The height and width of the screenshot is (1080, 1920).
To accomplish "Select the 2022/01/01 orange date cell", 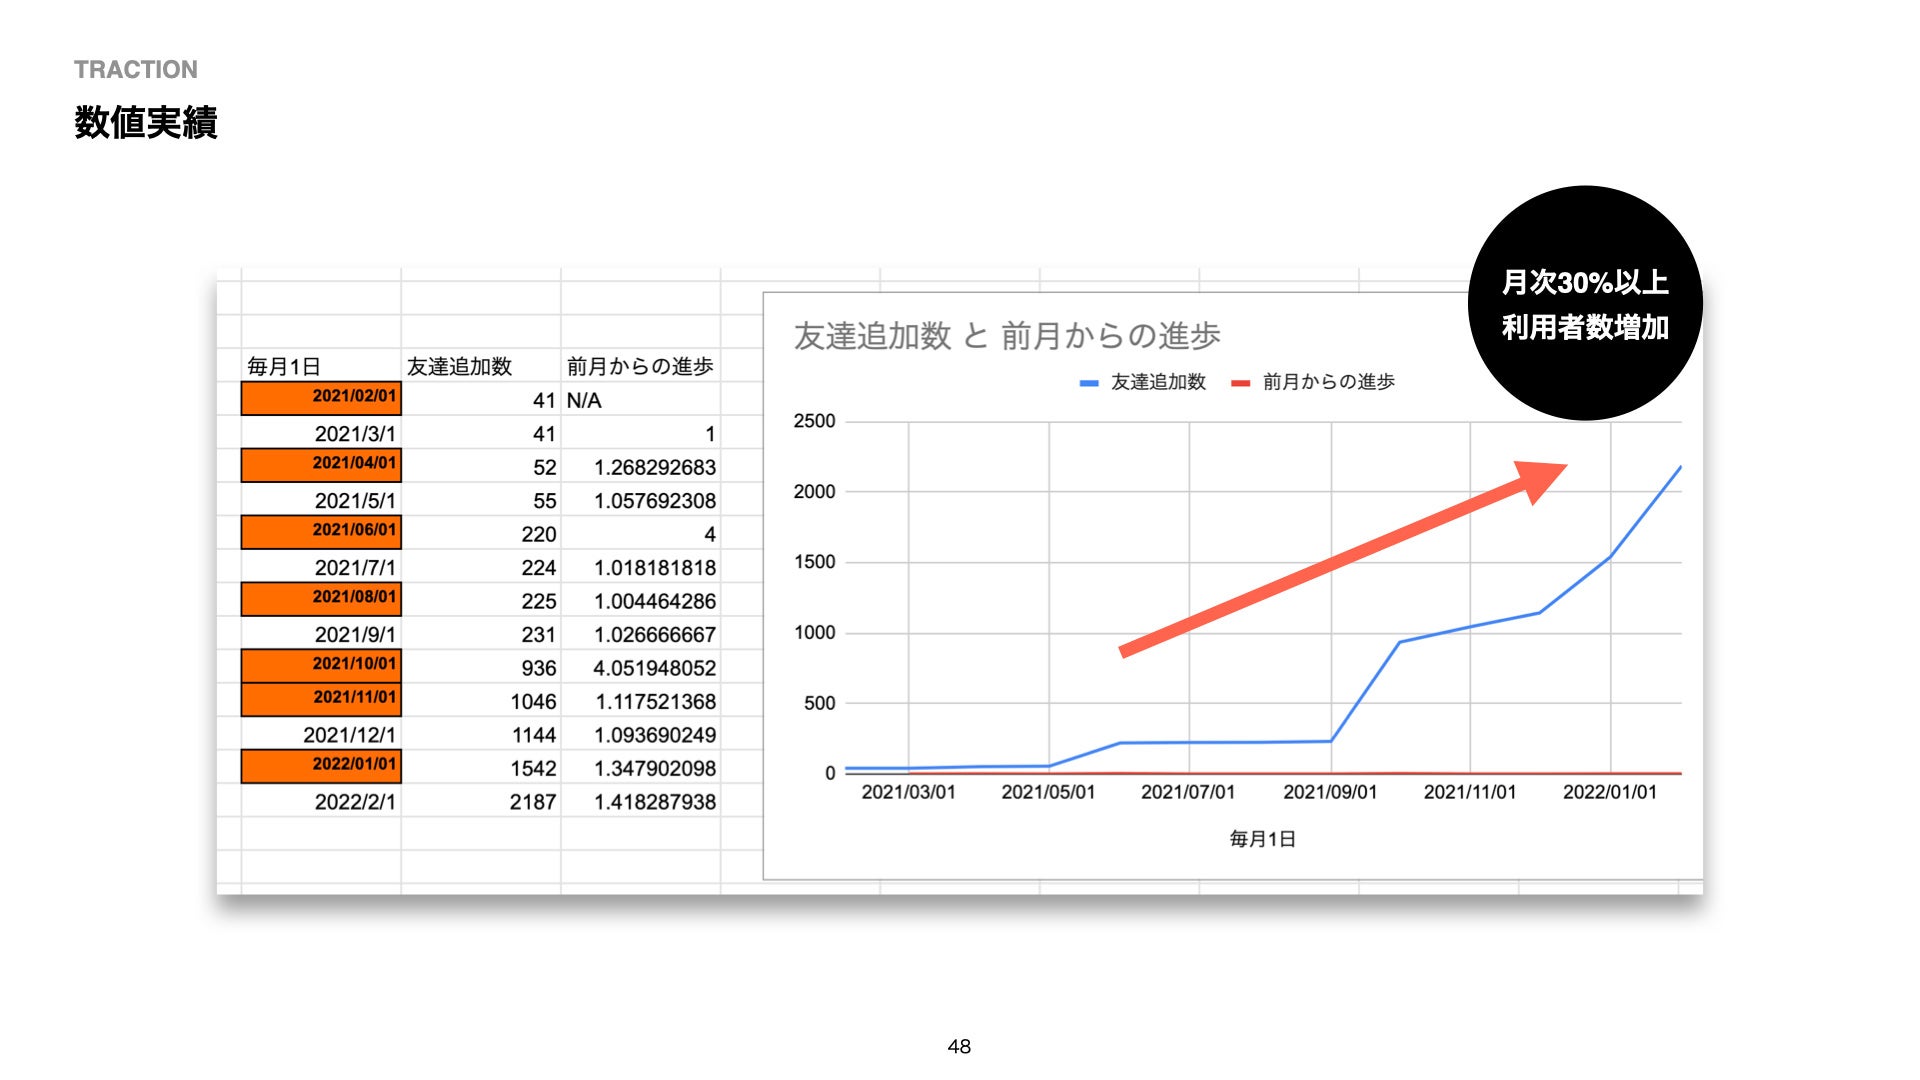I will tap(321, 766).
